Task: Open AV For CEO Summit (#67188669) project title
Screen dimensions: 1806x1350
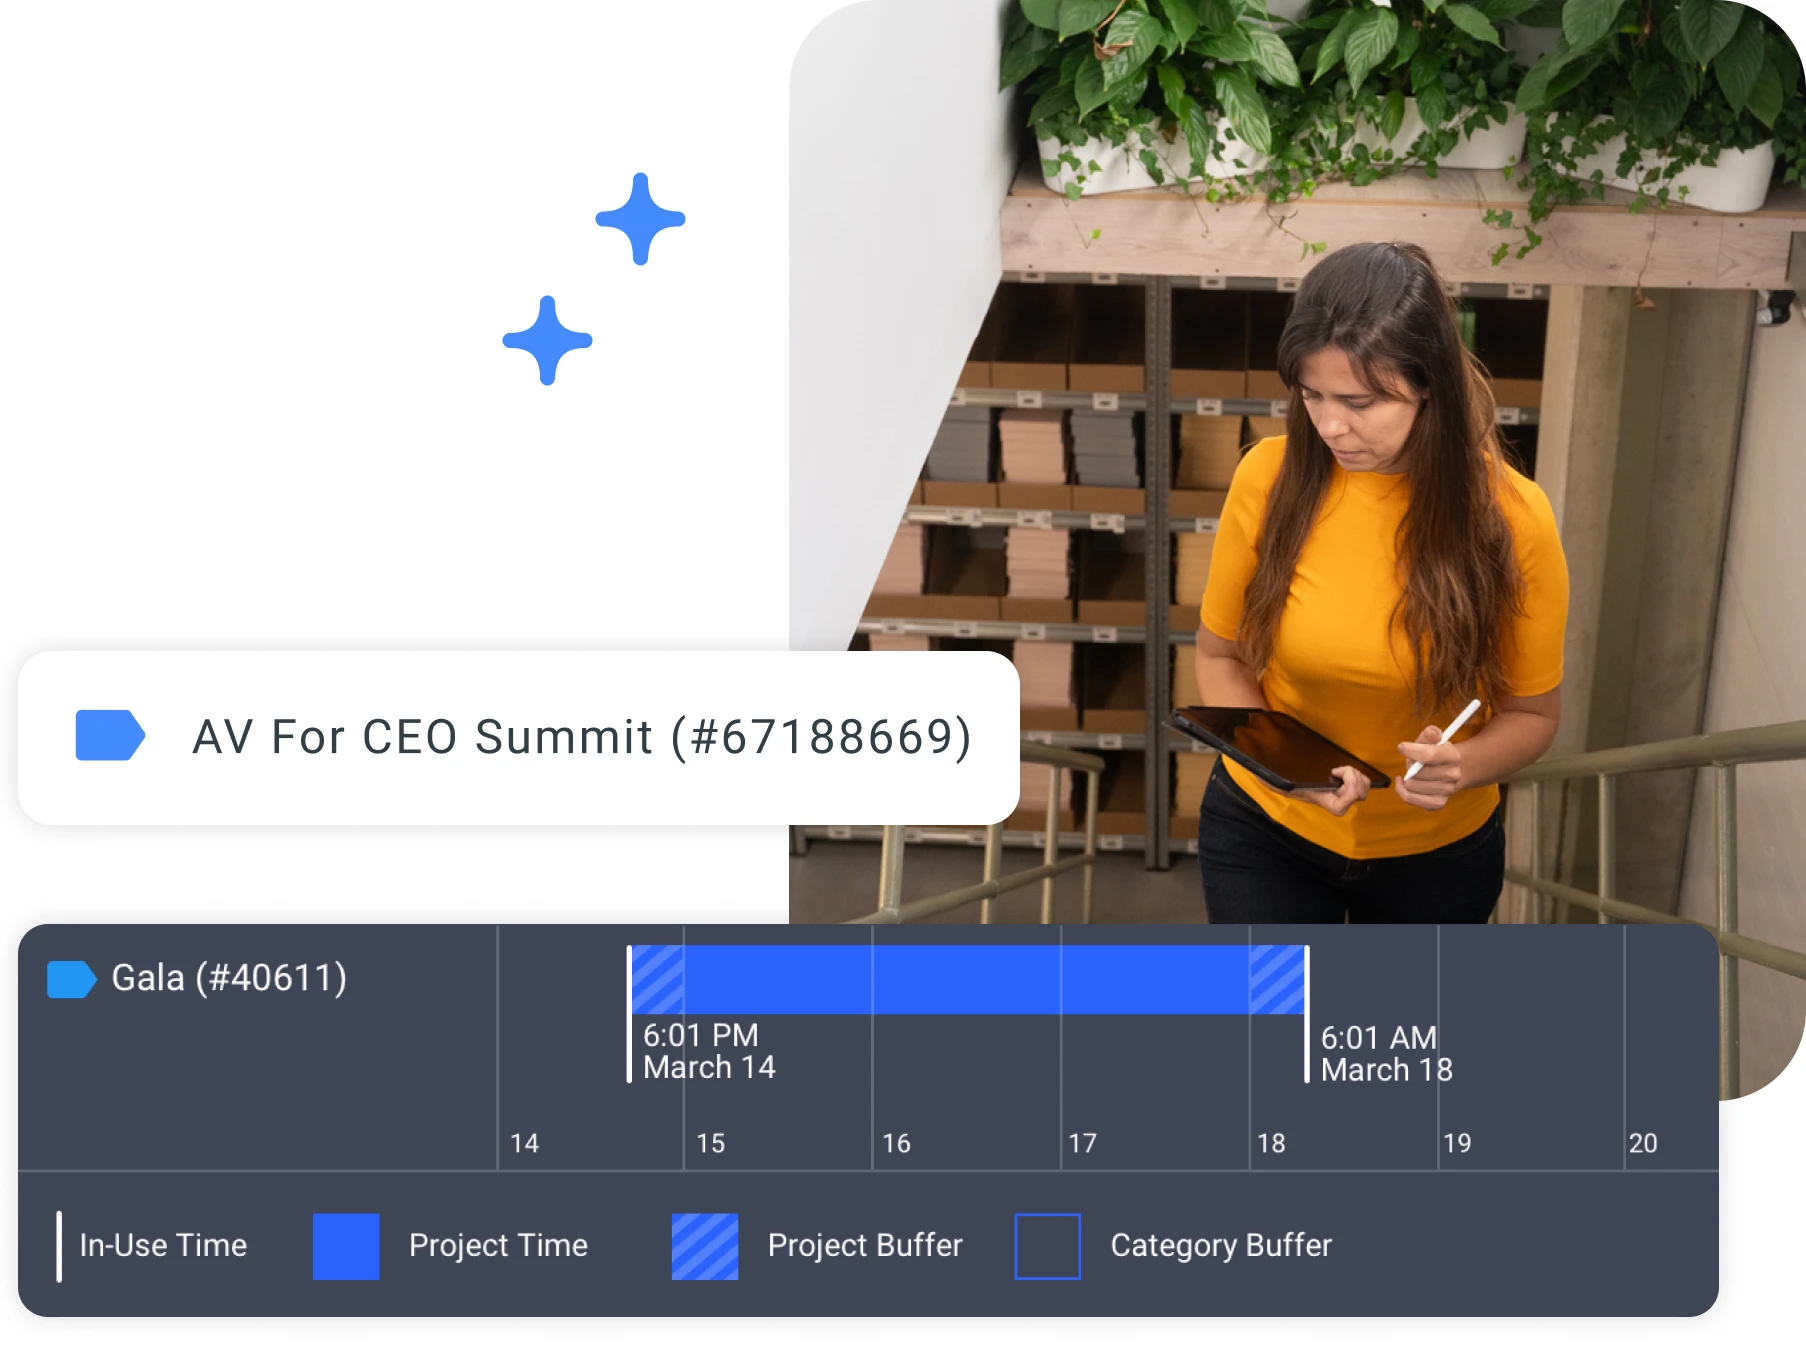Action: point(582,737)
